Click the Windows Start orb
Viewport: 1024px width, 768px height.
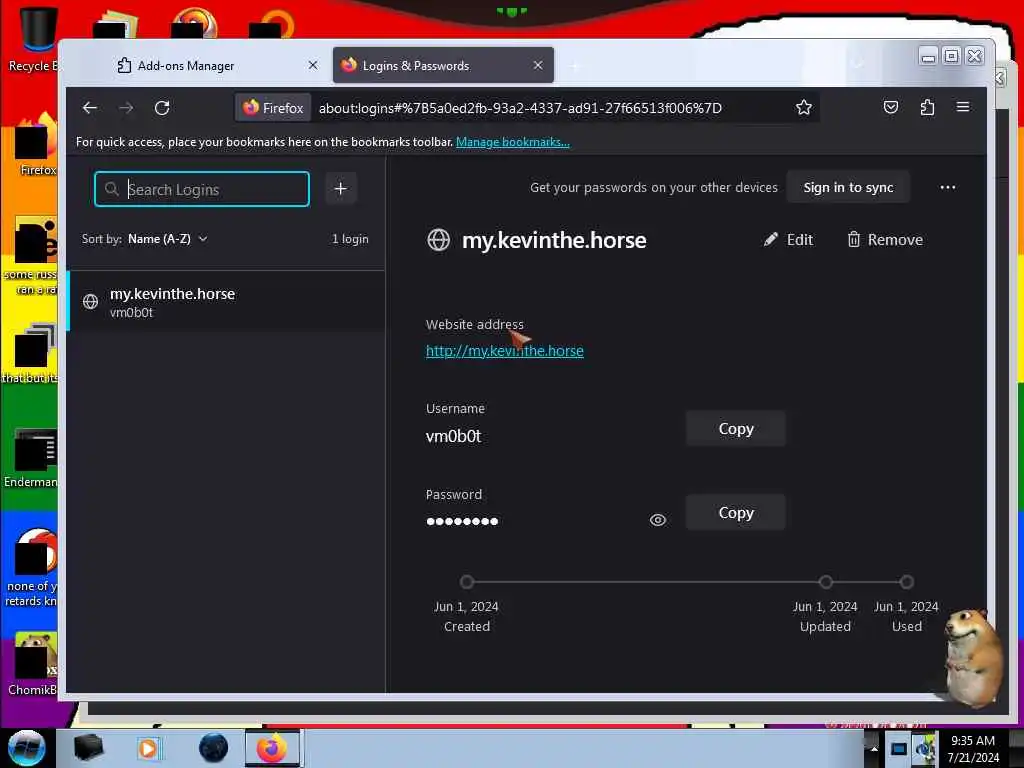coord(26,748)
